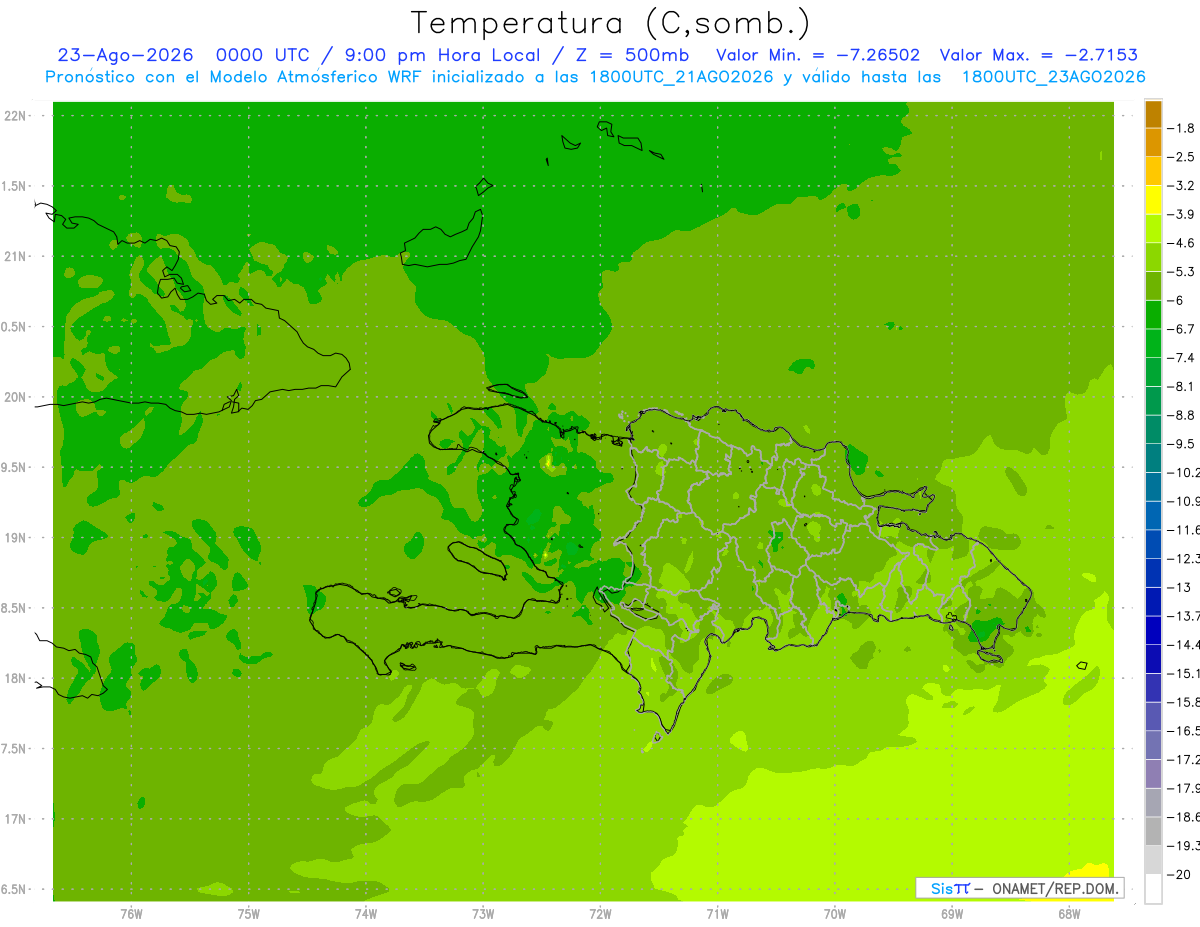This screenshot has height=927, width=1200.
Task: Click the 'Valor Min. = -7.26502' text
Action: pos(818,55)
